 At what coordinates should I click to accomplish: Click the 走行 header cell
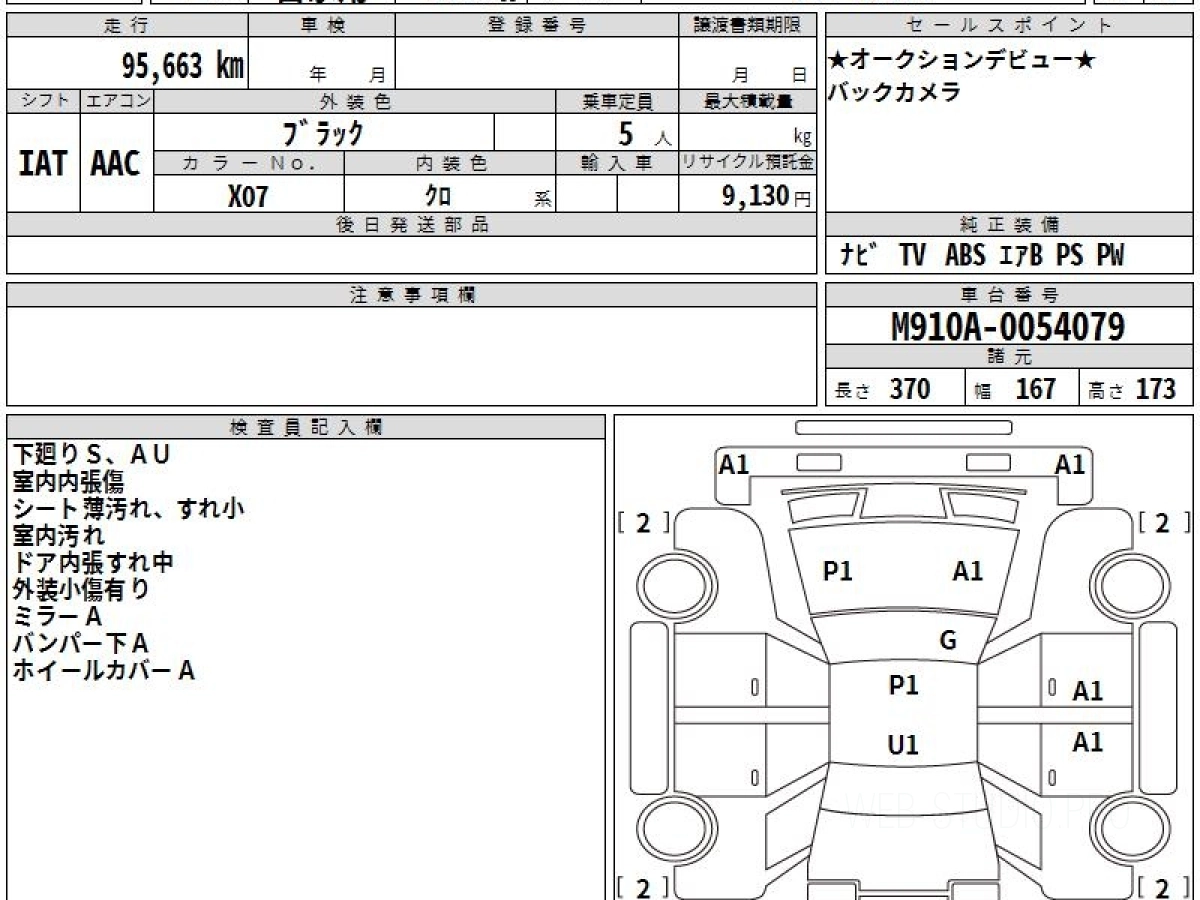pyautogui.click(x=127, y=26)
